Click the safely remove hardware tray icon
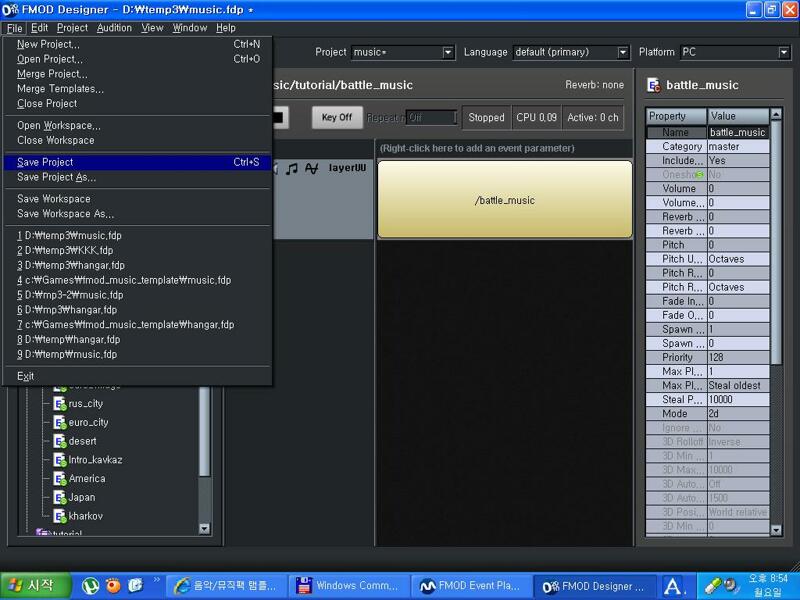800x600 pixels. tap(713, 586)
